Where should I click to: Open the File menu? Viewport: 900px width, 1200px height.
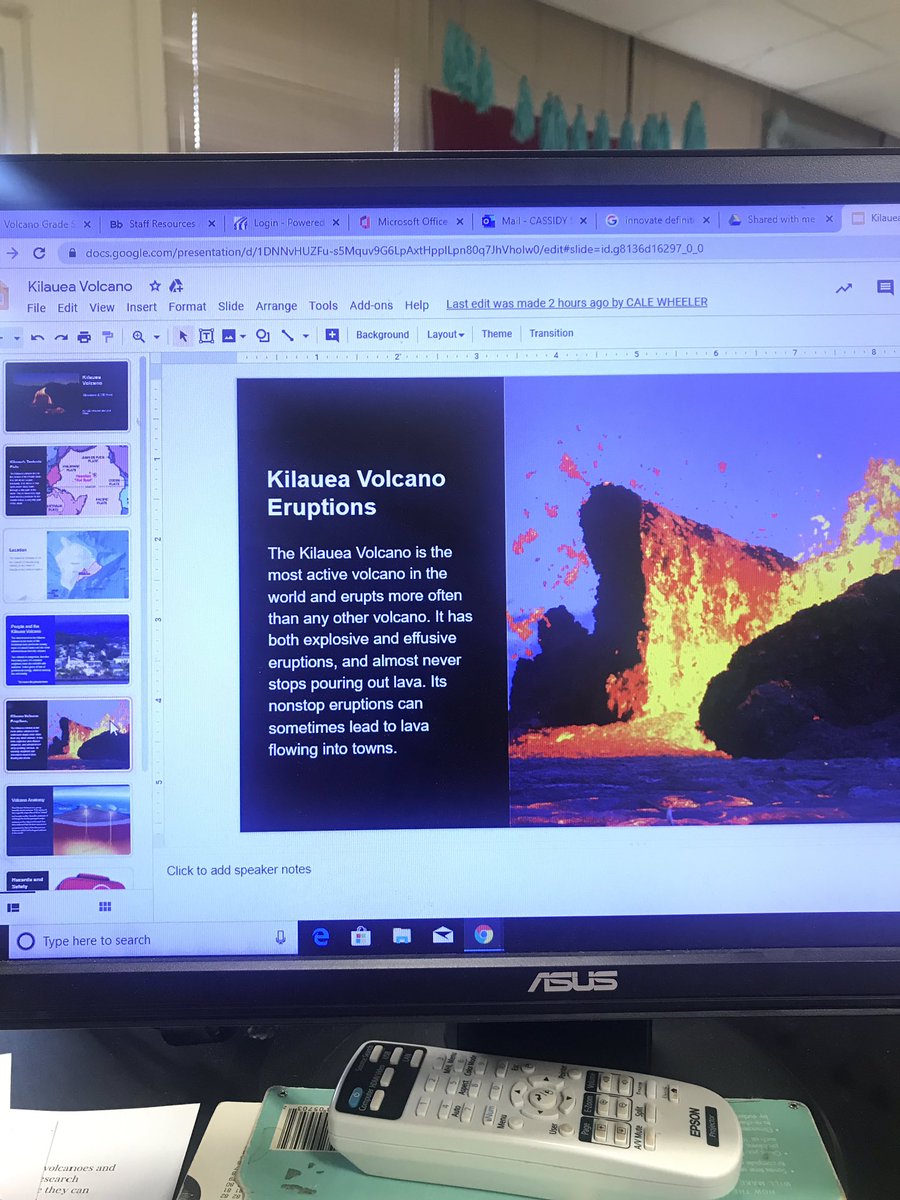coord(36,308)
